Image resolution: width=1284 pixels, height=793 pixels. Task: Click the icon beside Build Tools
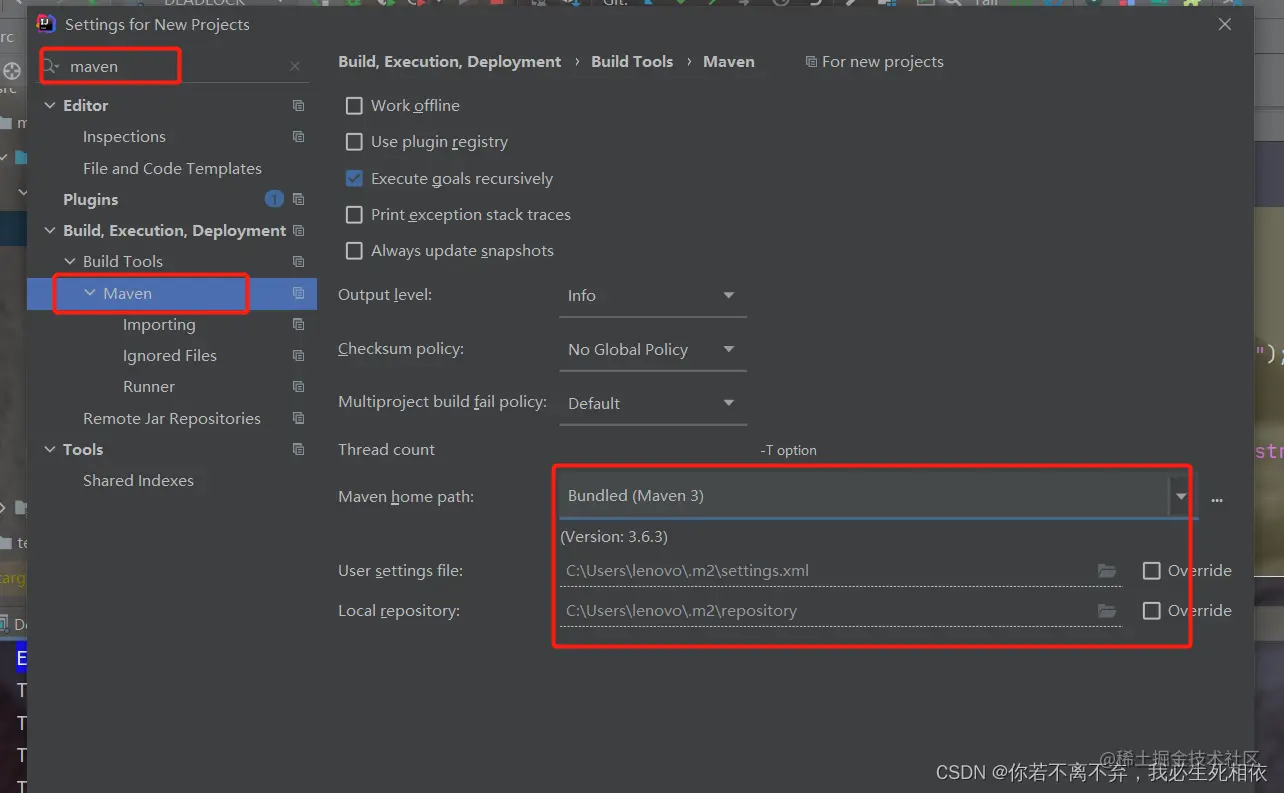298,261
